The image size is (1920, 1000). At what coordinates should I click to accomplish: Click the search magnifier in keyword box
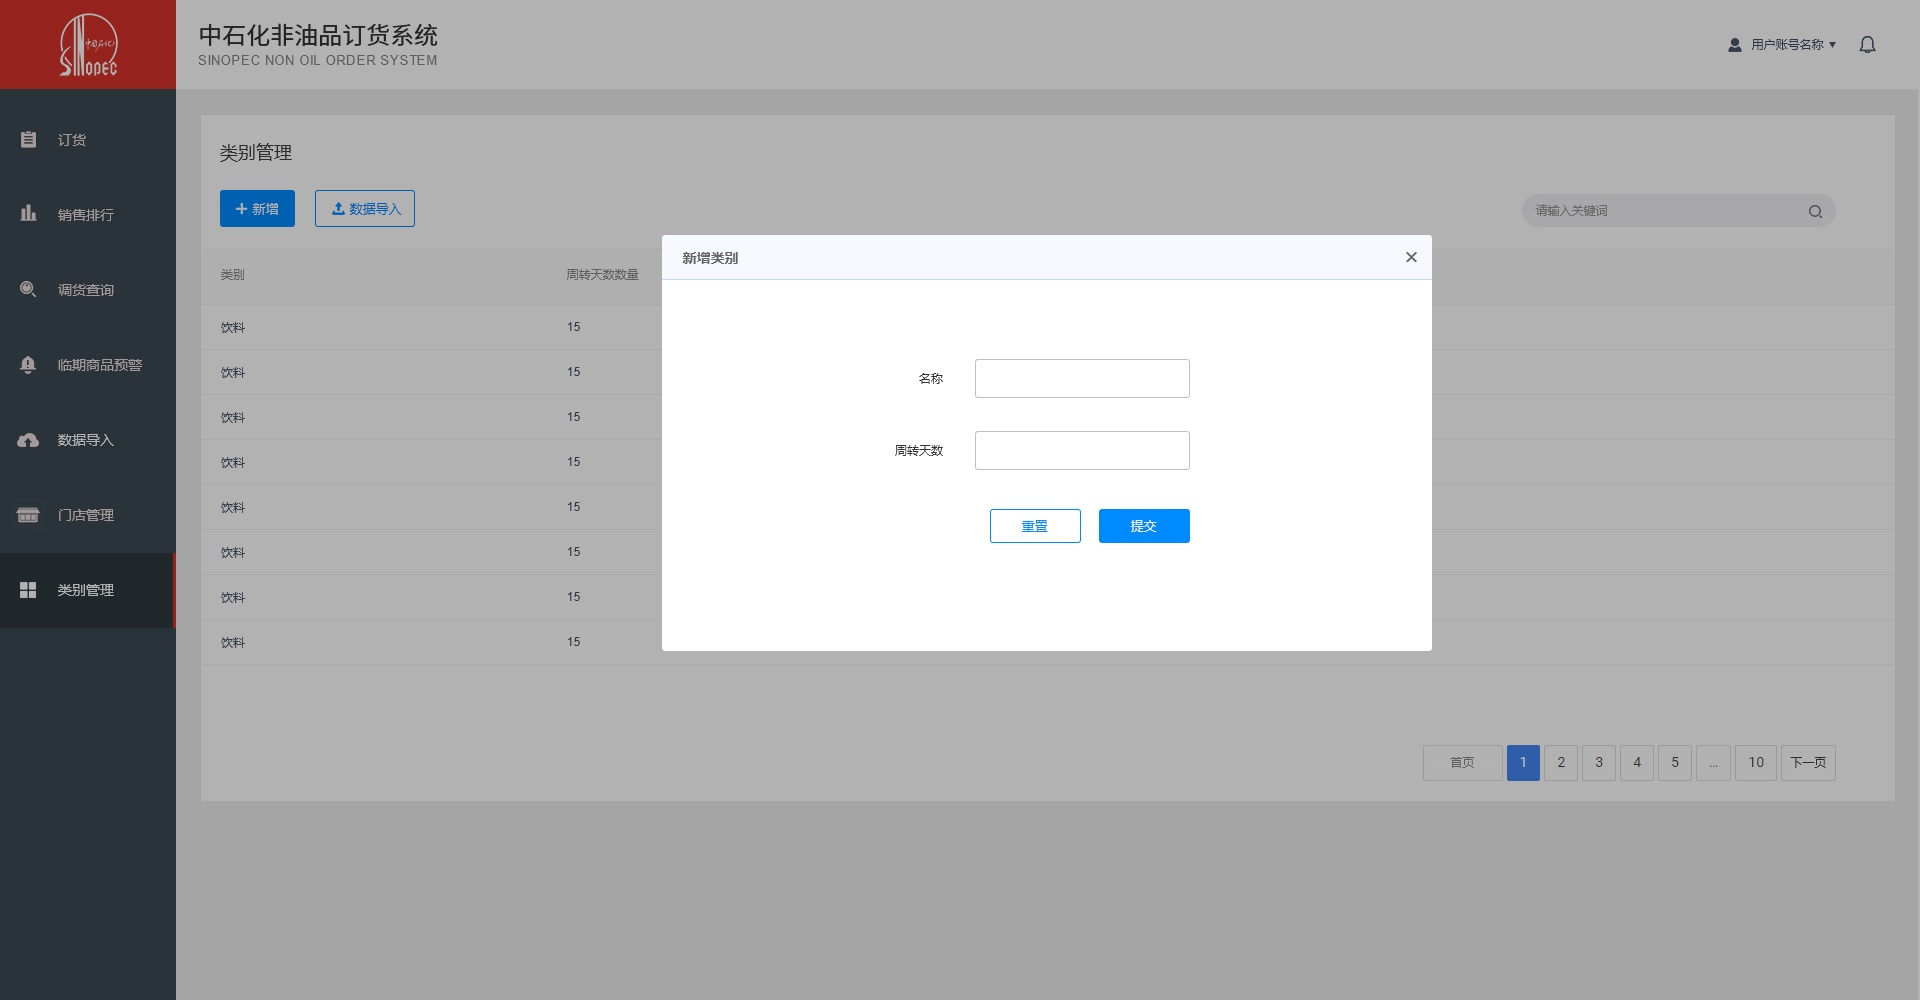click(x=1815, y=211)
